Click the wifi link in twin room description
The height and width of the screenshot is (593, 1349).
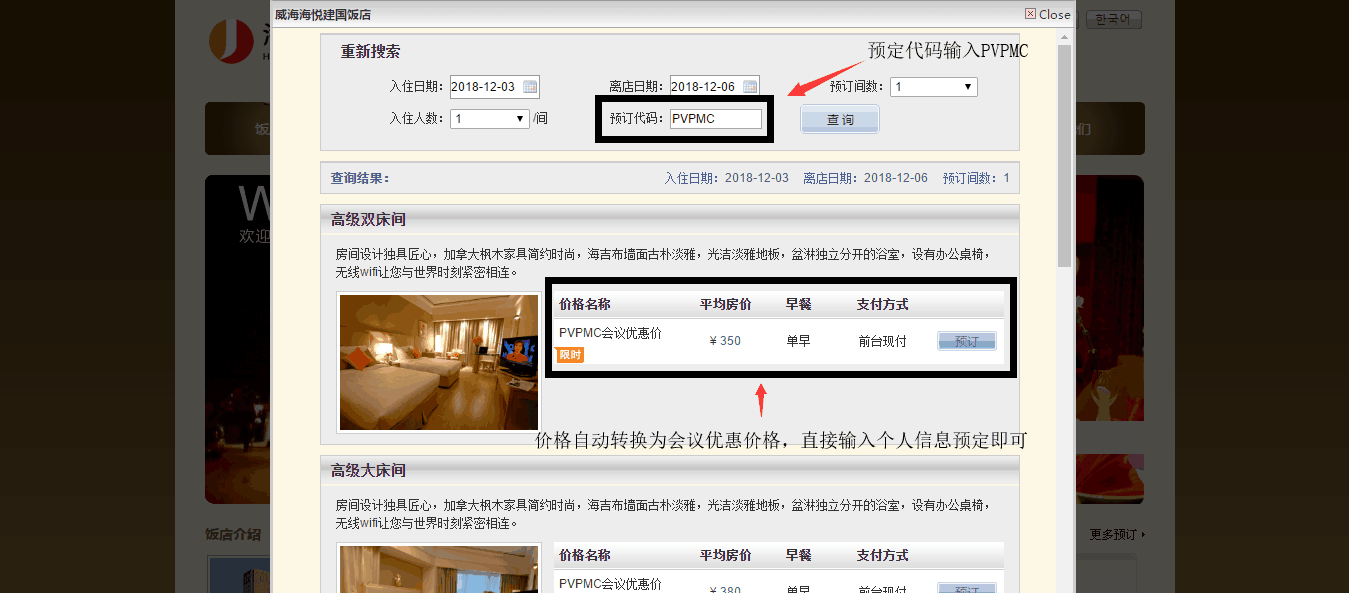tap(369, 272)
